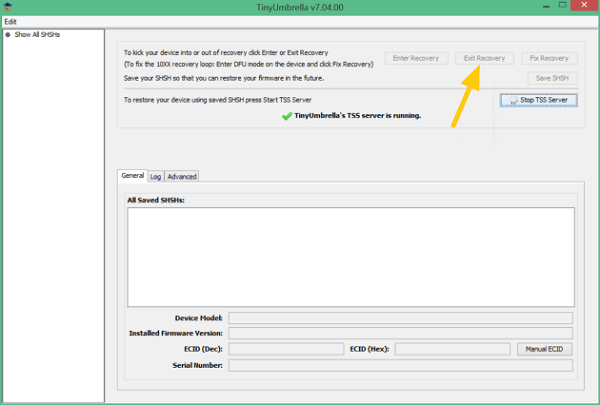Click the 'Installed Firmware Version:' label
This screenshot has height=405, width=600.
pyautogui.click(x=176, y=333)
